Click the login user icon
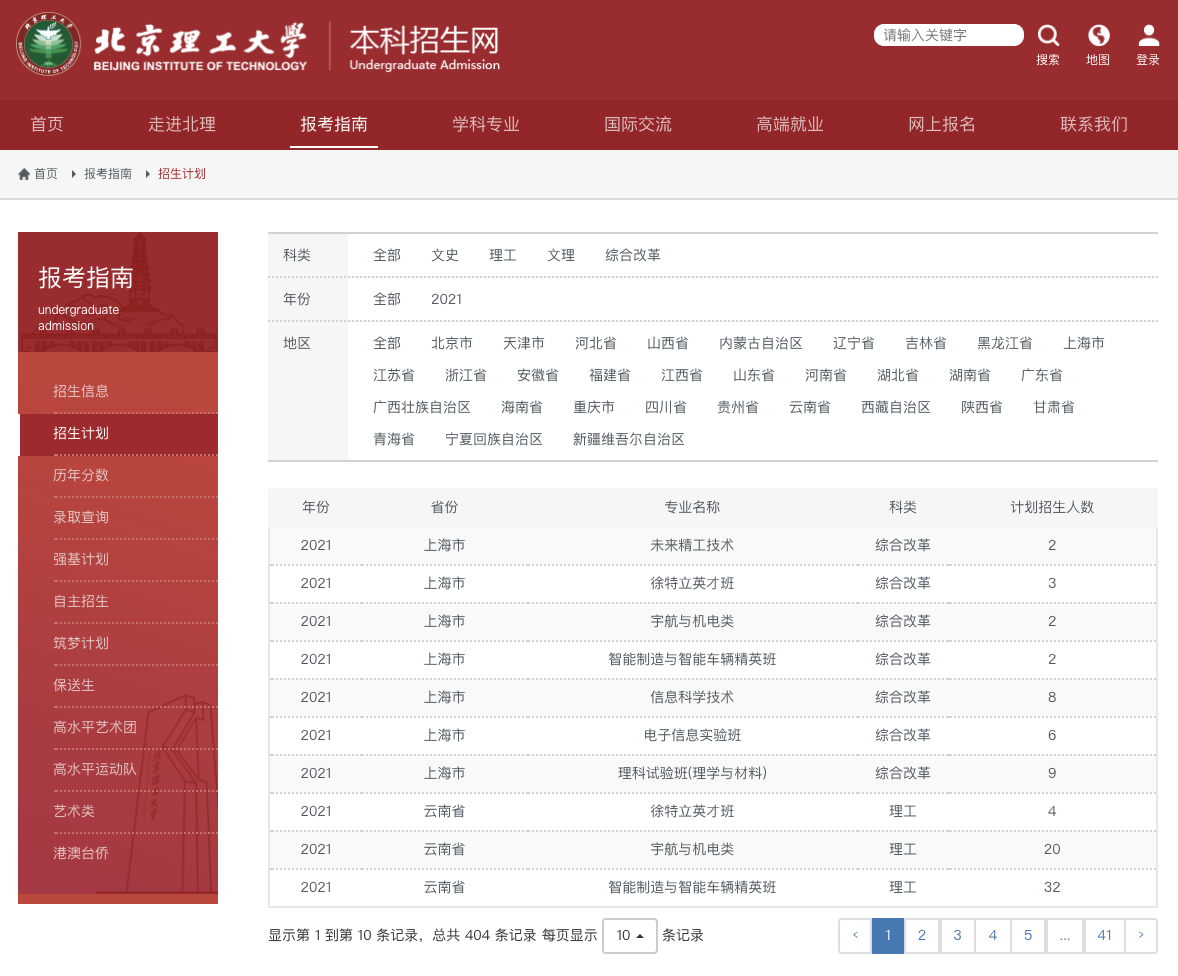The width and height of the screenshot is (1178, 976). coord(1148,37)
